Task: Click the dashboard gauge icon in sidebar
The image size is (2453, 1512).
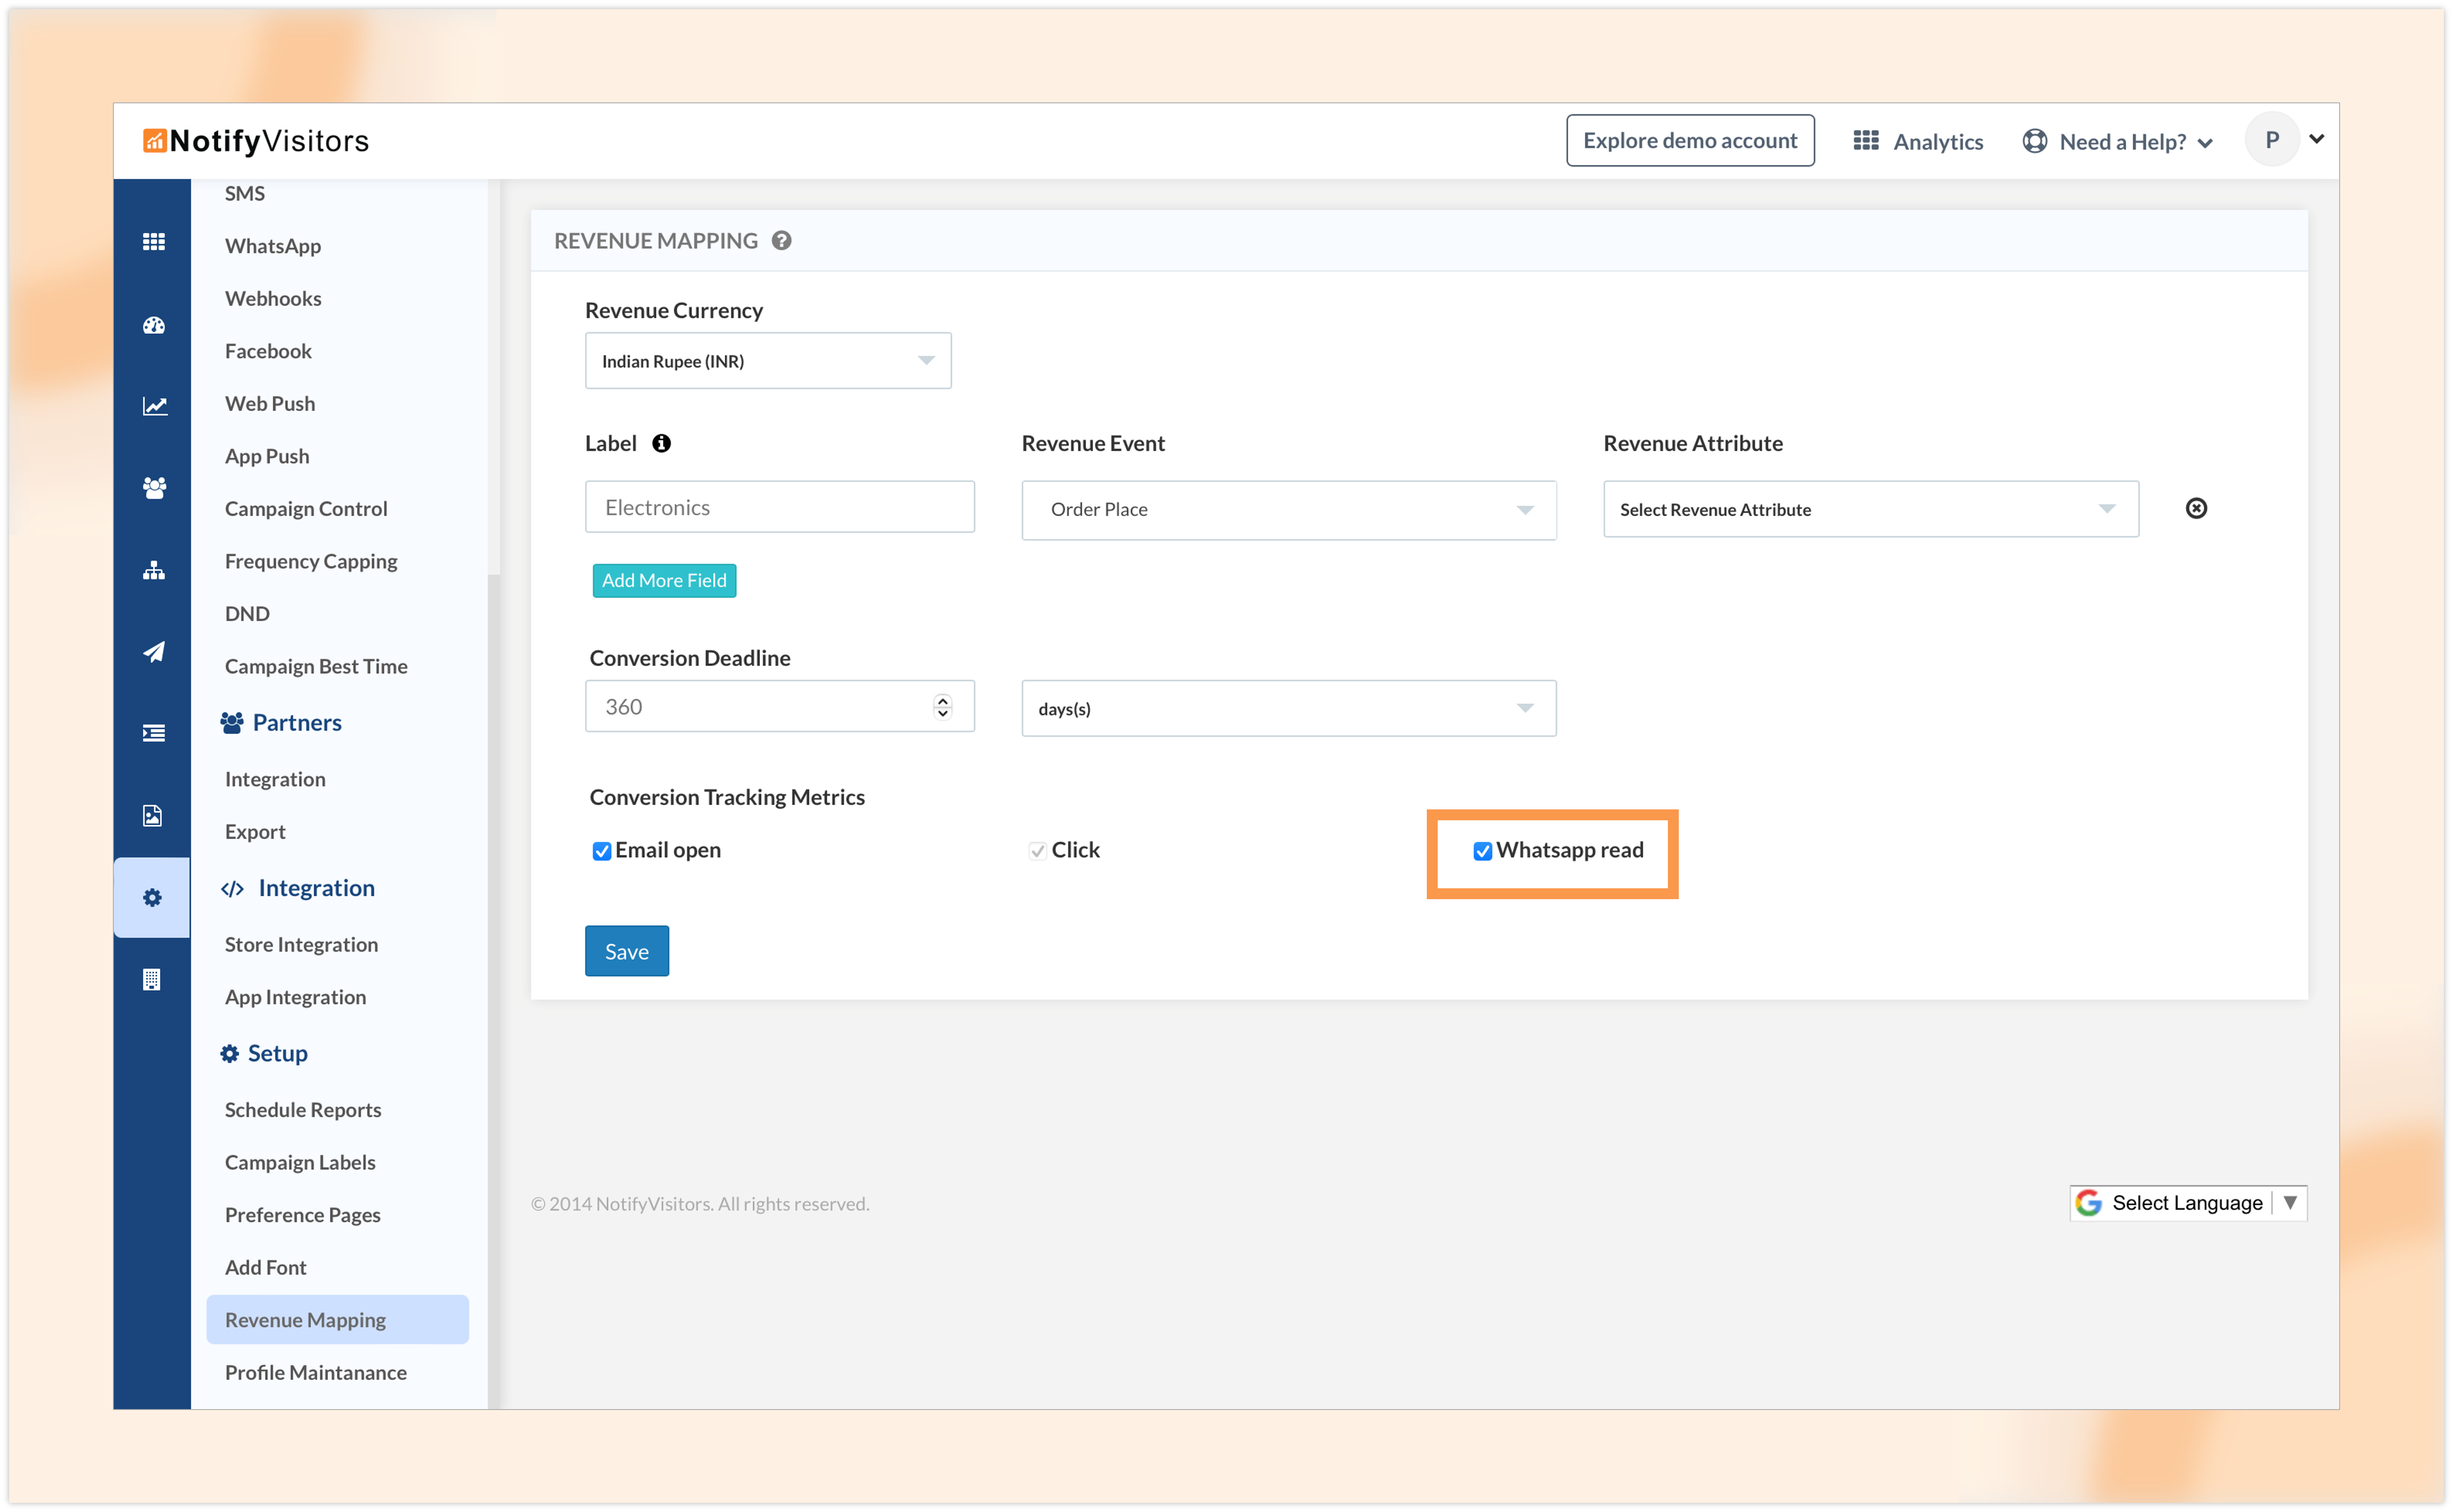Action: 153,325
